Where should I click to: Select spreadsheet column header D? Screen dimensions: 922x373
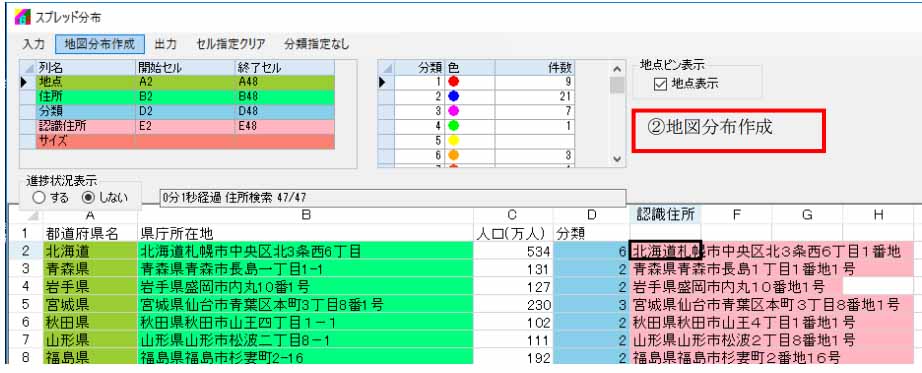tap(591, 215)
